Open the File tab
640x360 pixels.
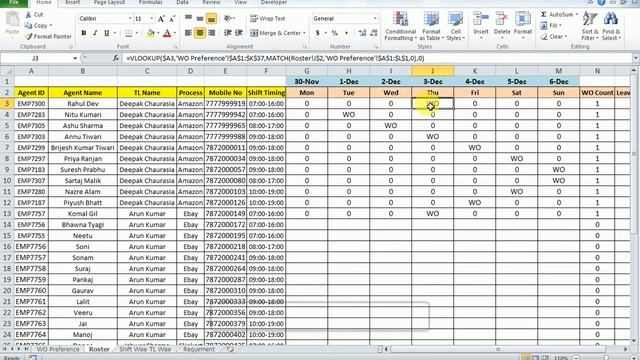(14, 3)
